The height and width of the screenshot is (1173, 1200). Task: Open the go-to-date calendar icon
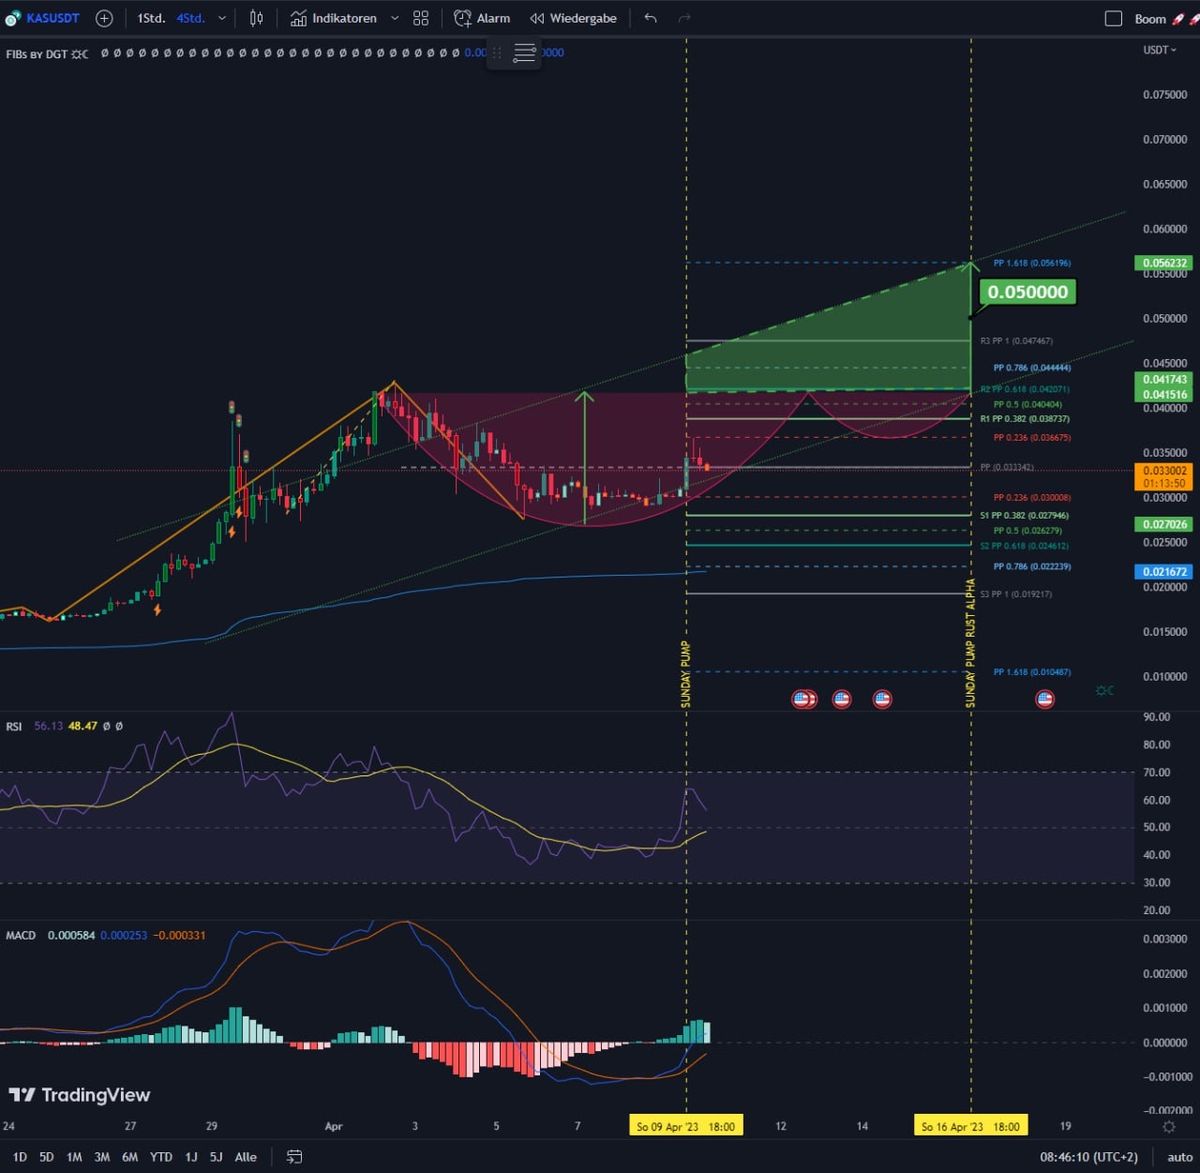pyautogui.click(x=294, y=1156)
